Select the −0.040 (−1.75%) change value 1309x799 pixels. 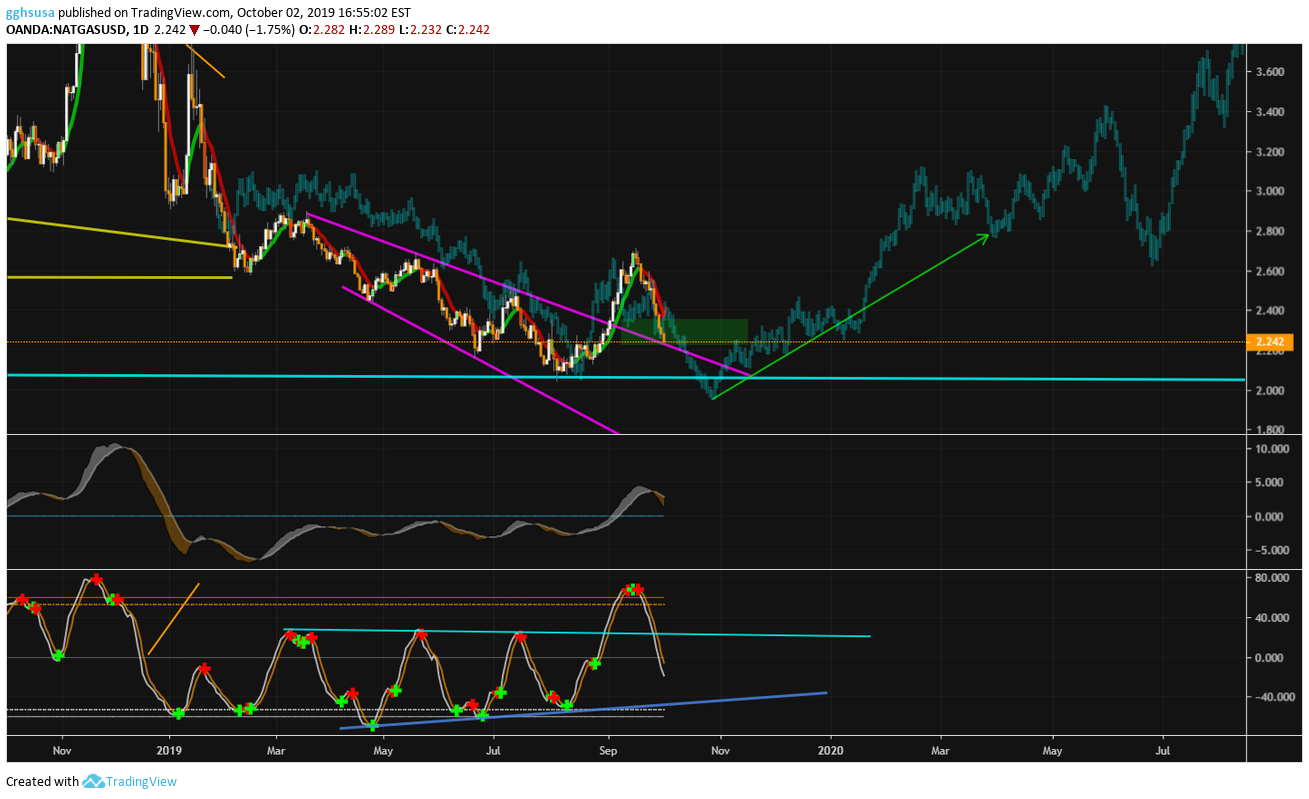(x=249, y=30)
